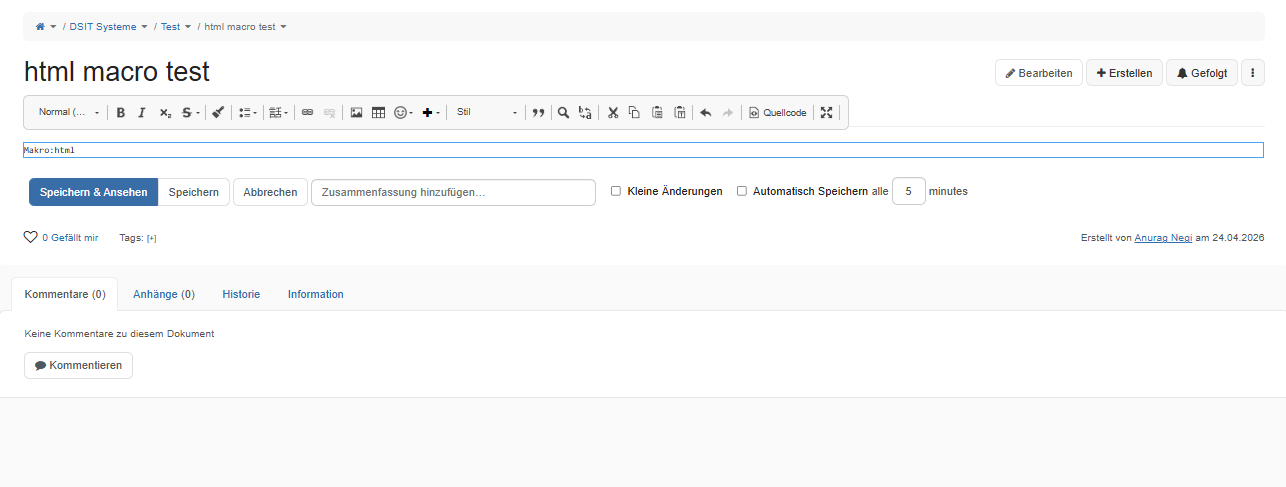Insert a link with the chain icon
Viewport: 1286px width, 487px height.
[307, 113]
